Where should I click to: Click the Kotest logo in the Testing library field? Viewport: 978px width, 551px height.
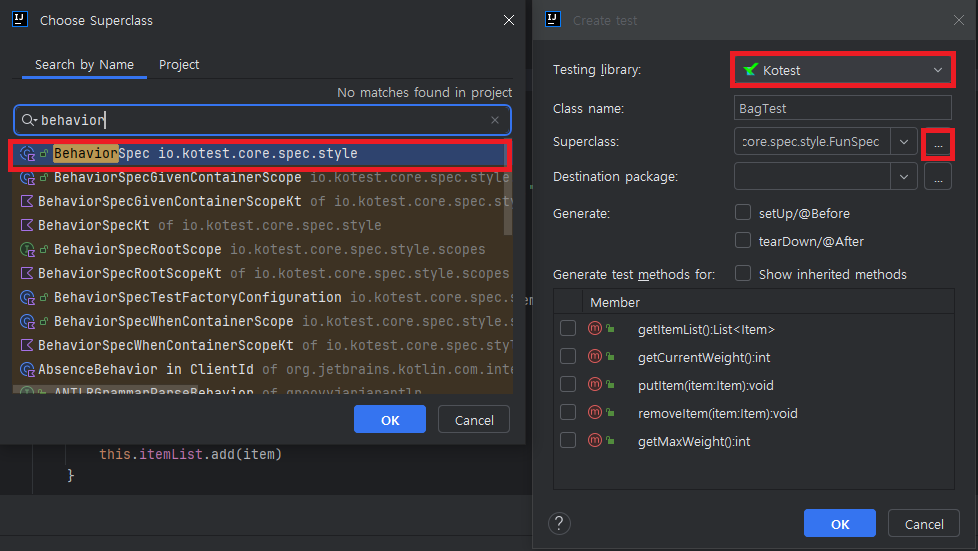click(x=750, y=69)
